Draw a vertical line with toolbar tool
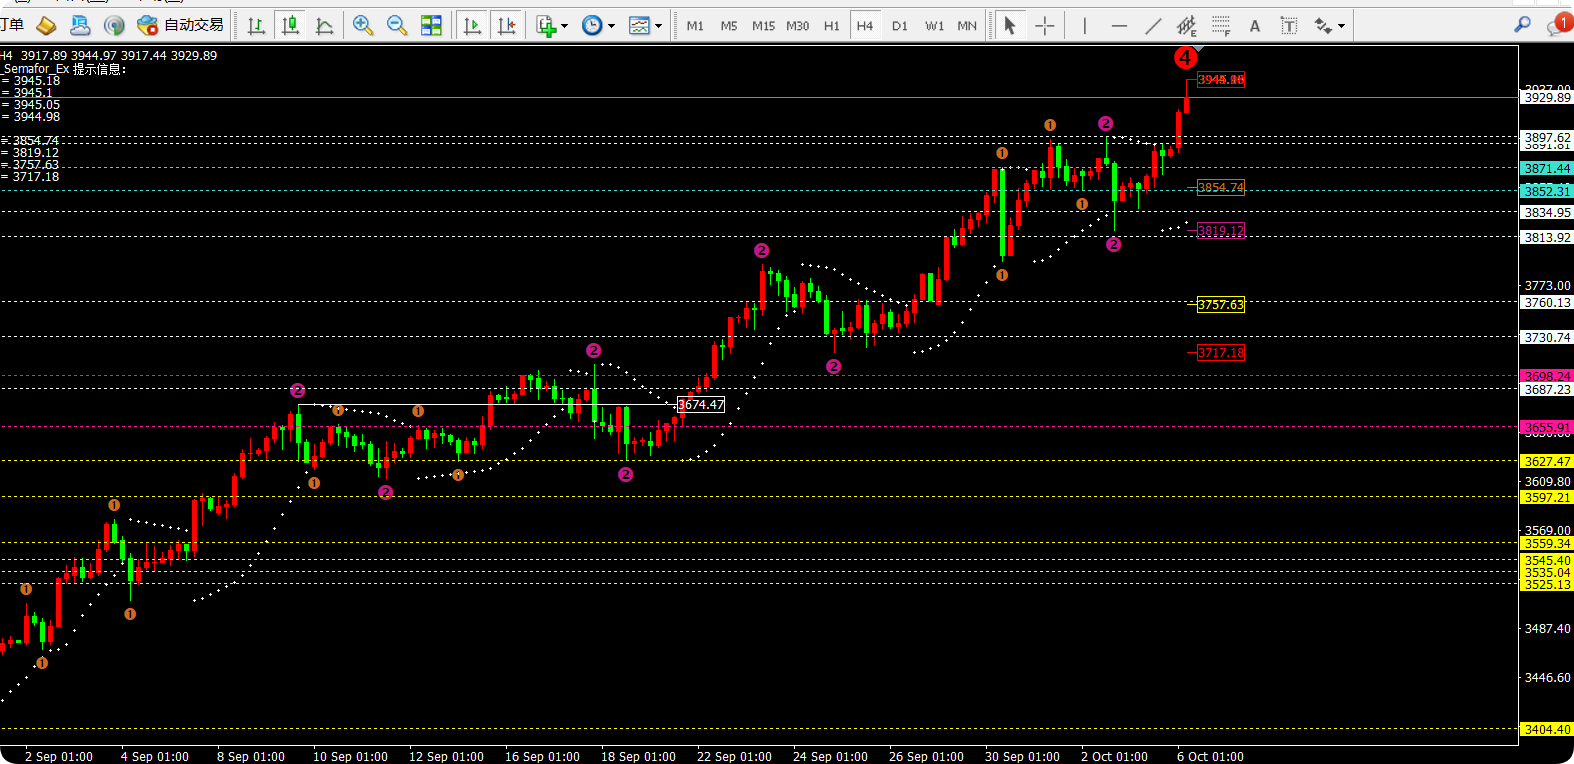1574x764 pixels. coord(1084,25)
